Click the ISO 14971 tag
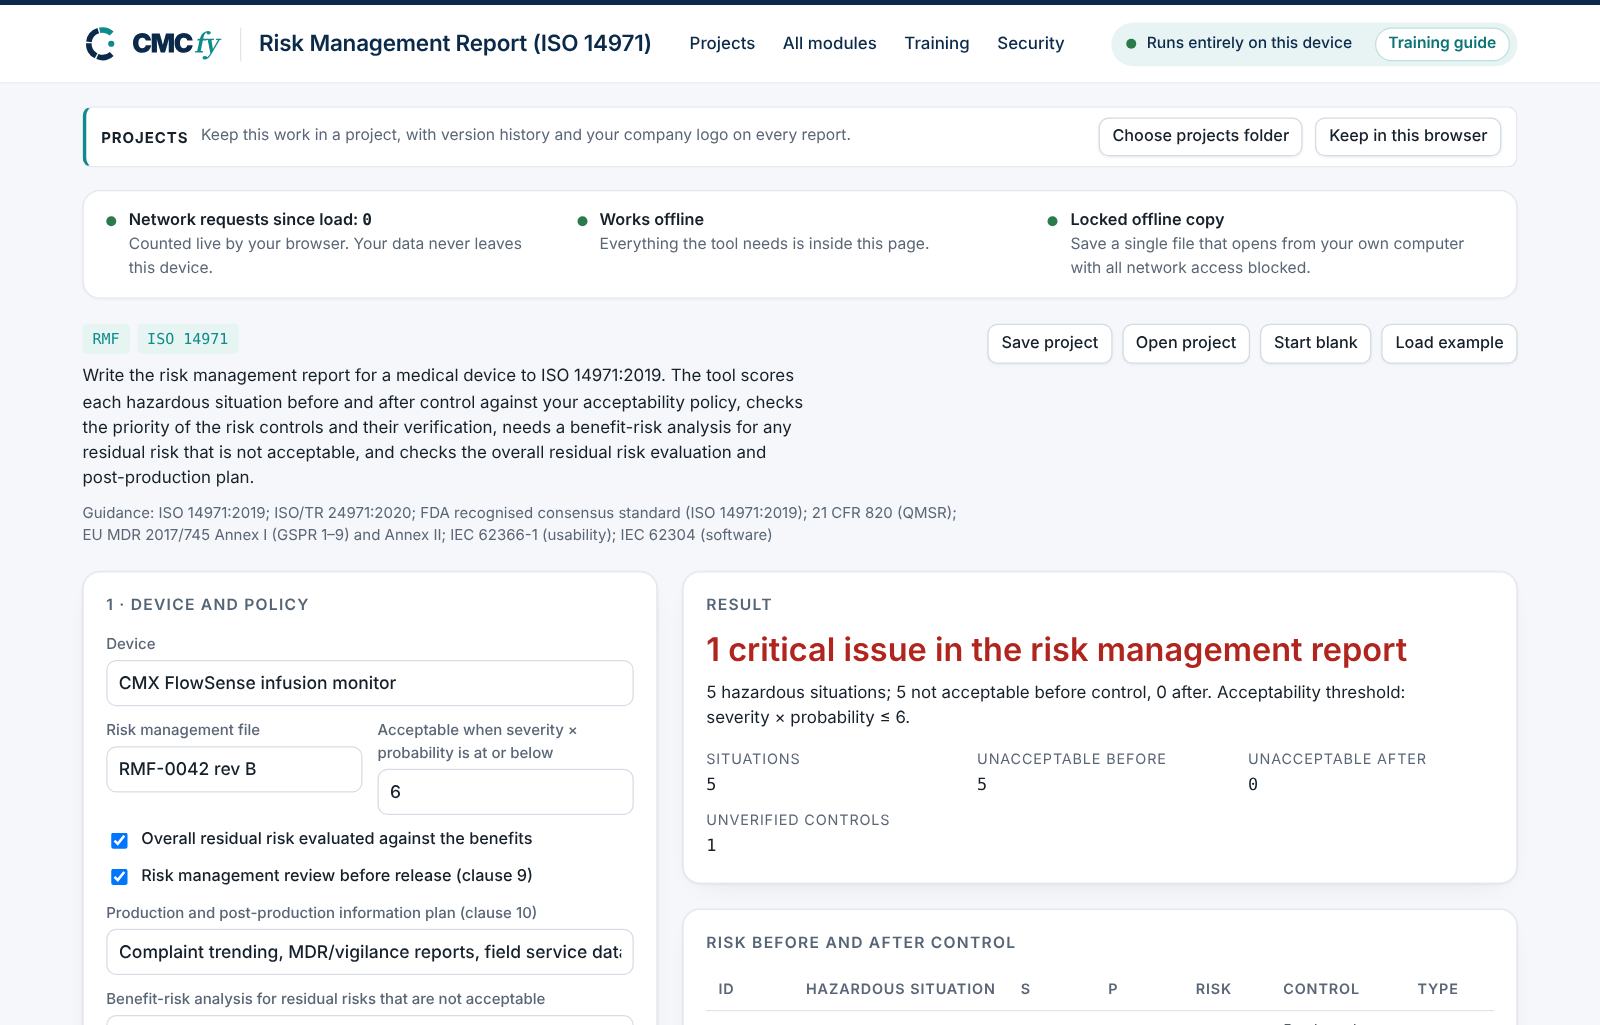Screen dimensions: 1600x1025 click(187, 339)
